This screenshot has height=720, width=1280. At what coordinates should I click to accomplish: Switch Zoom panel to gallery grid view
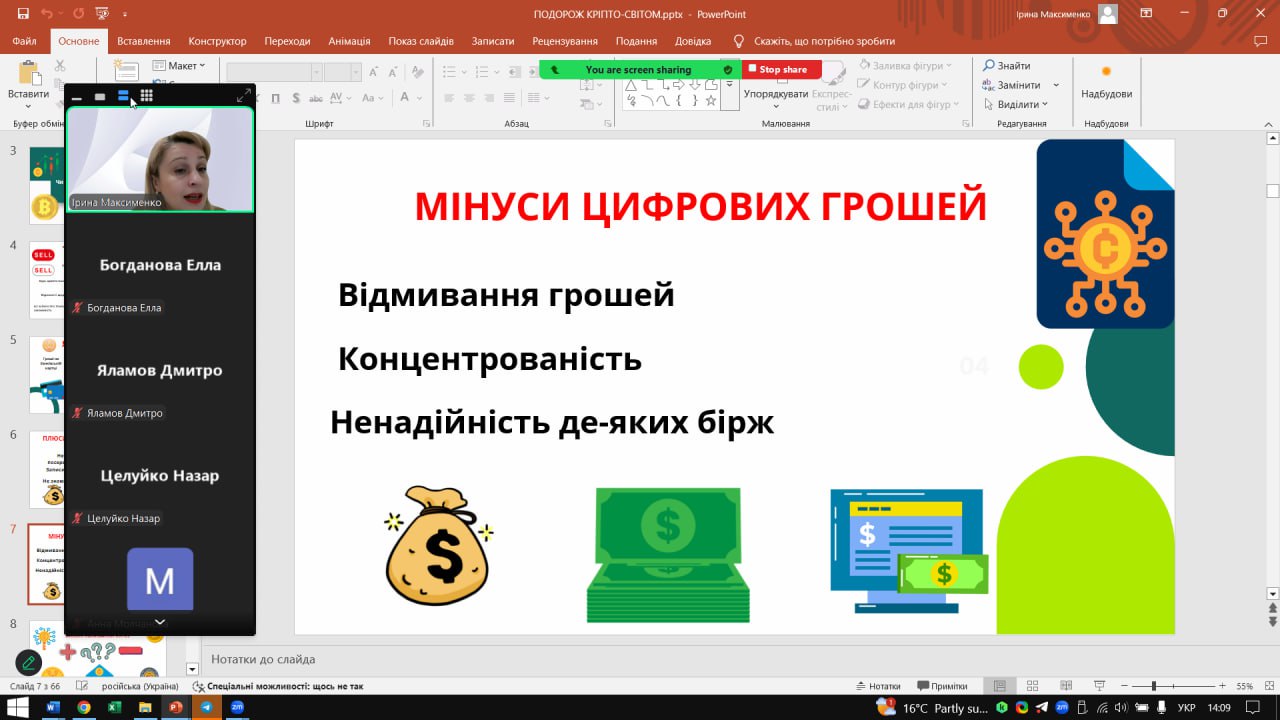(147, 96)
